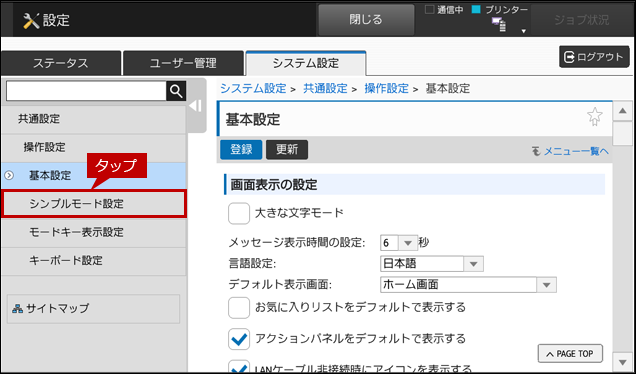The image size is (636, 374).
Task: Click システム設定 breadcrumb link
Action: pyautogui.click(x=253, y=88)
